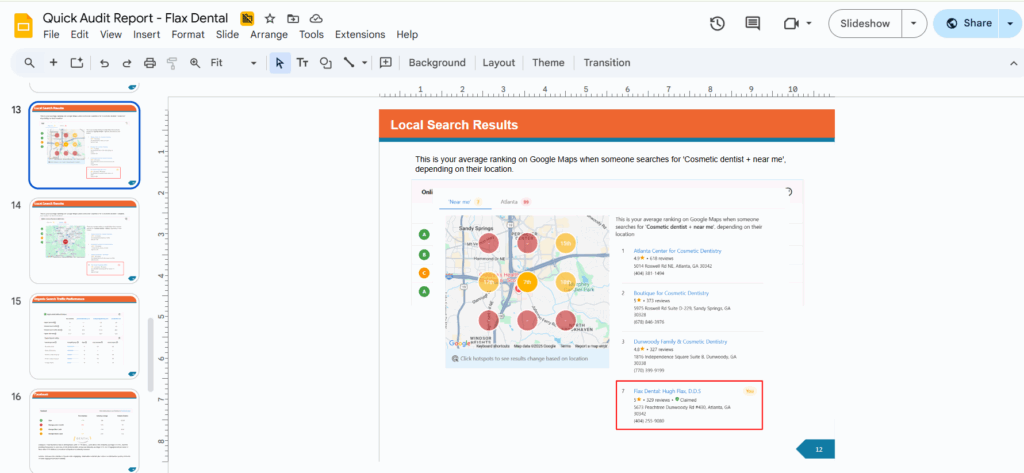Select the text box tool

pos(303,63)
